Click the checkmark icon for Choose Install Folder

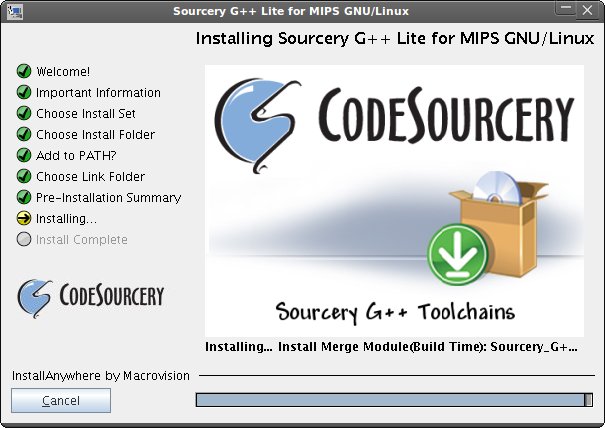tap(24, 134)
